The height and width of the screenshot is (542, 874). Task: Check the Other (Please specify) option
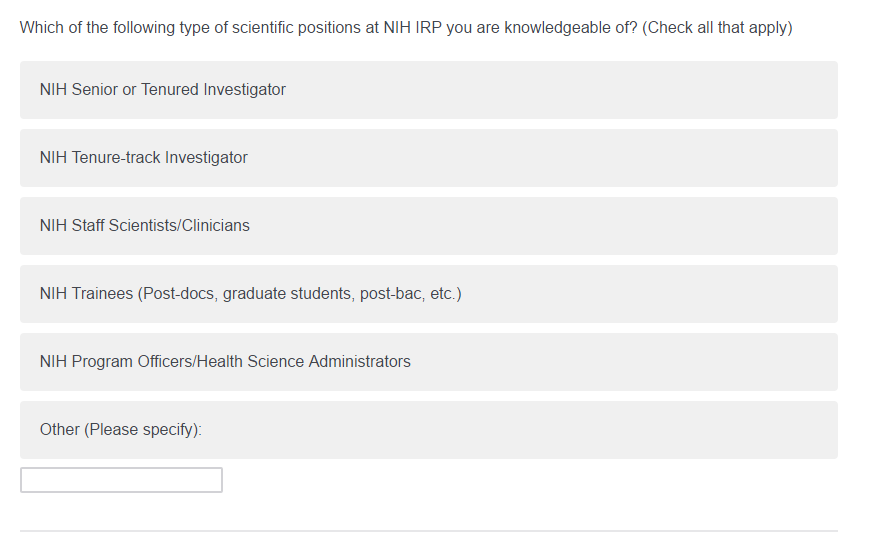tap(428, 430)
